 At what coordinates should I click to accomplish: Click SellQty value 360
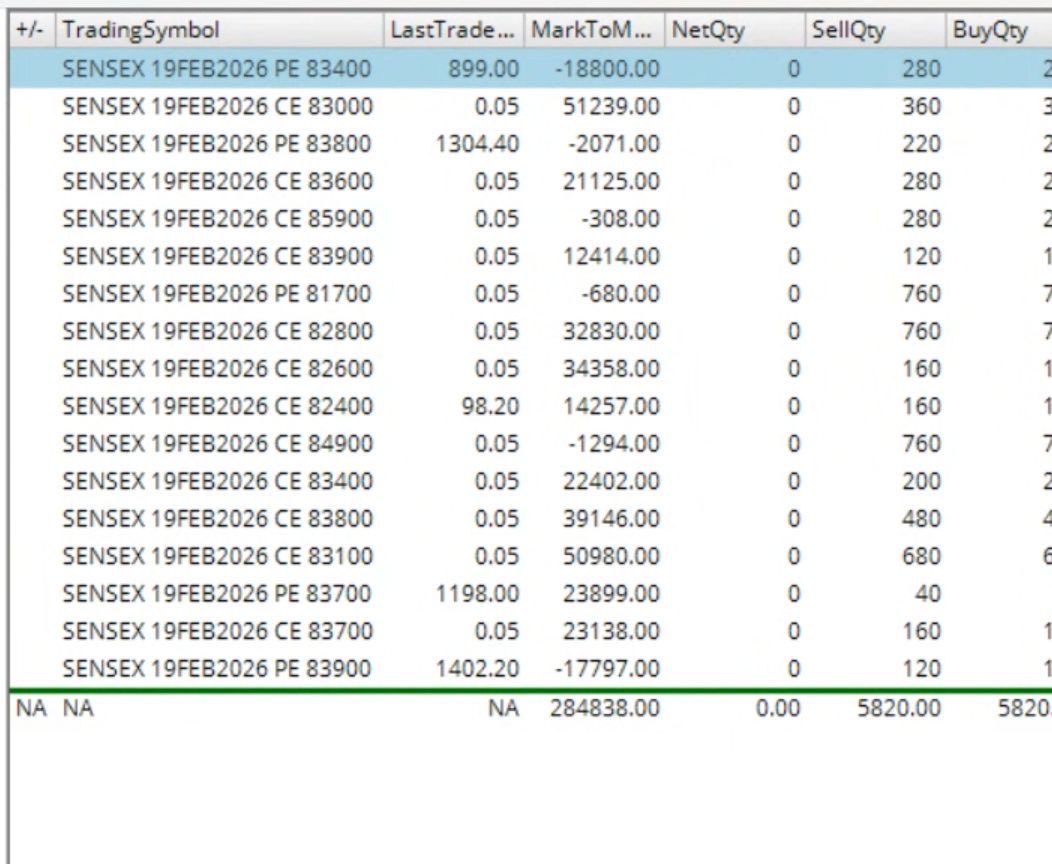[x=921, y=107]
